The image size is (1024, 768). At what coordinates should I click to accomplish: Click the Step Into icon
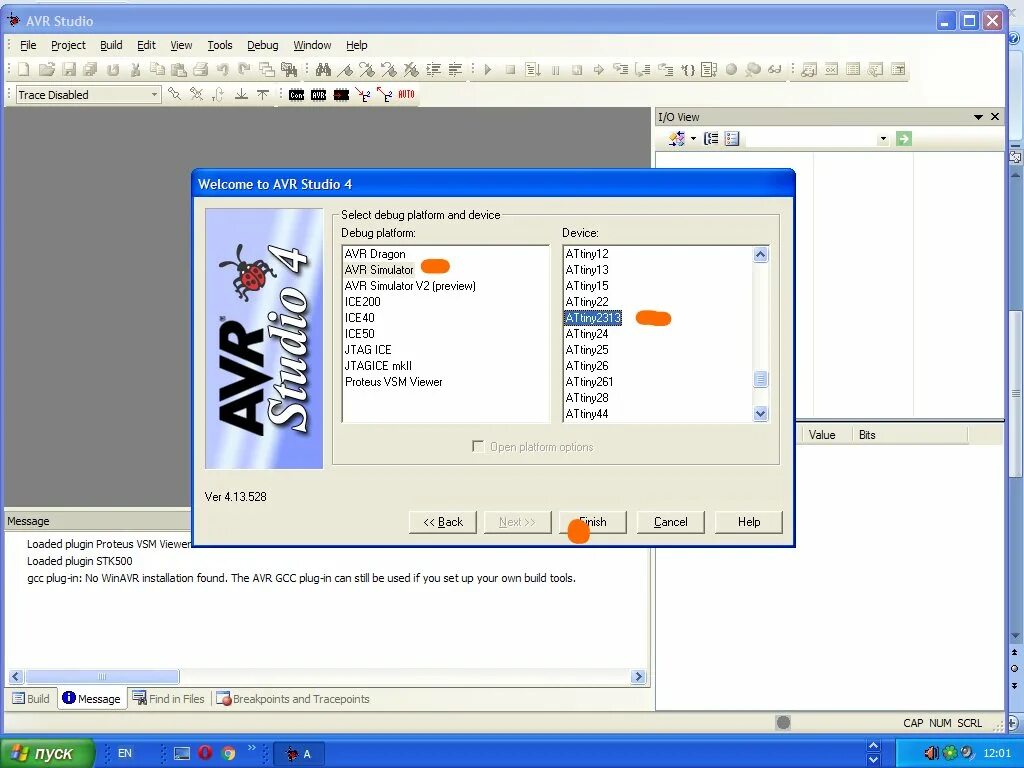pos(620,69)
